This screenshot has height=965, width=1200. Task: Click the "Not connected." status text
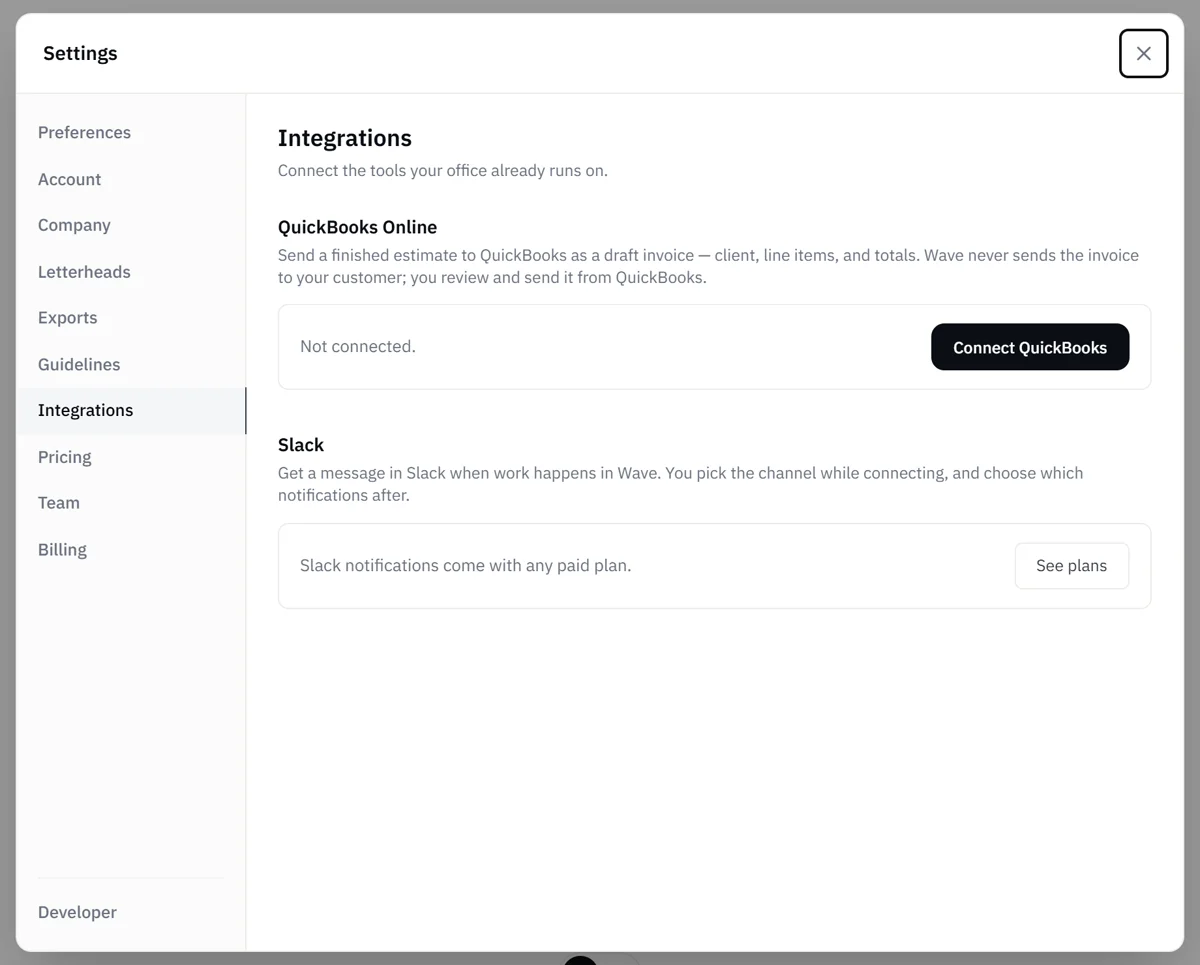pos(358,347)
